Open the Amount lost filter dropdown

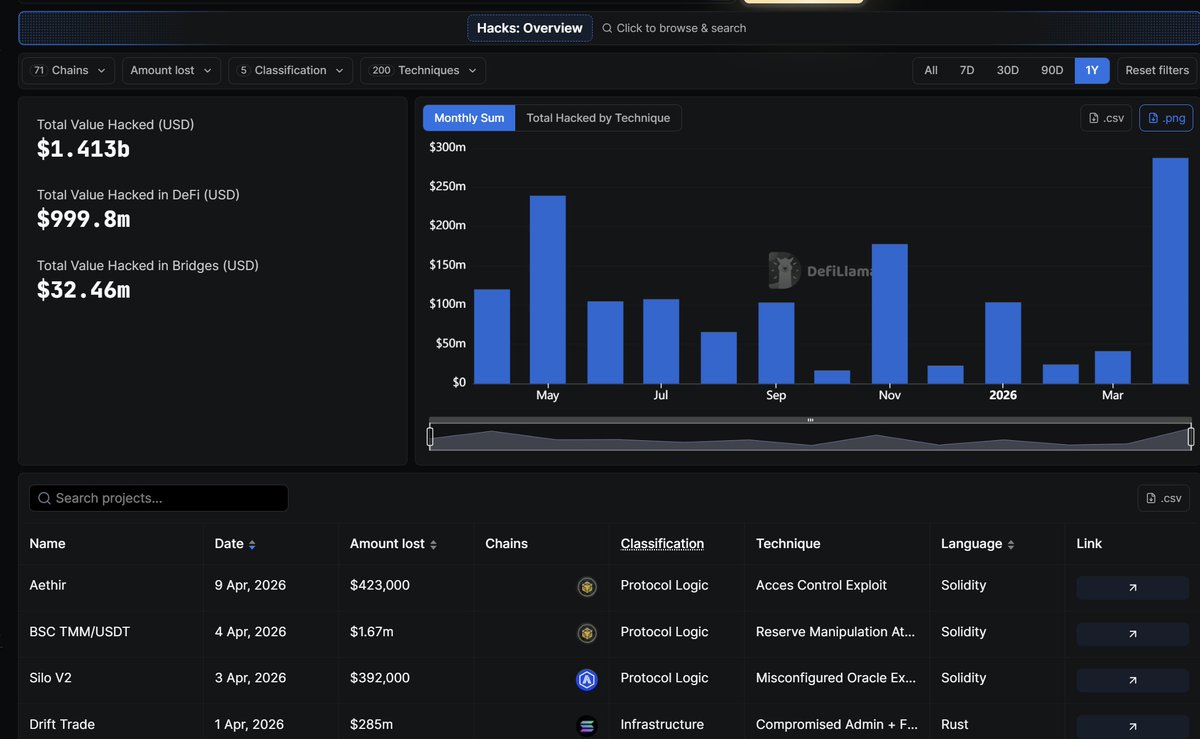(x=172, y=70)
